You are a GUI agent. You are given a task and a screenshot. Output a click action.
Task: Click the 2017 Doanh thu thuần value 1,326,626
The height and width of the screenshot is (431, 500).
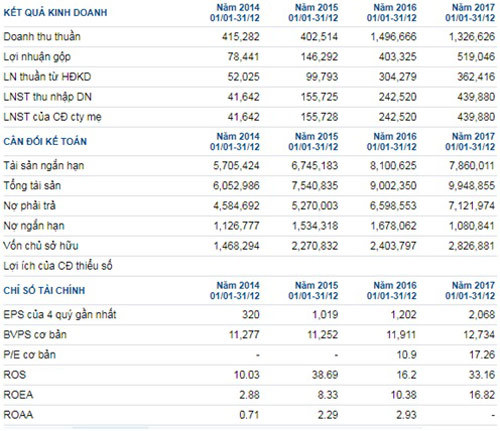[472, 37]
